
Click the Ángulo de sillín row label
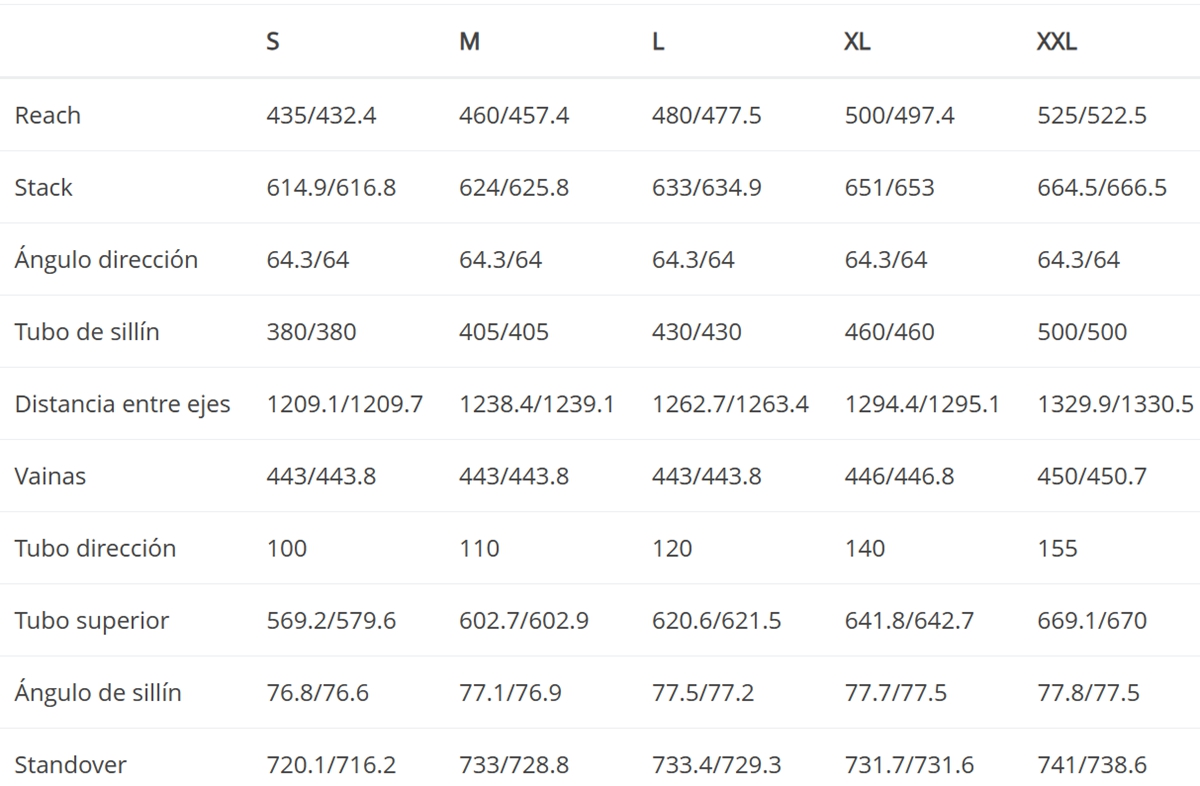tap(98, 692)
